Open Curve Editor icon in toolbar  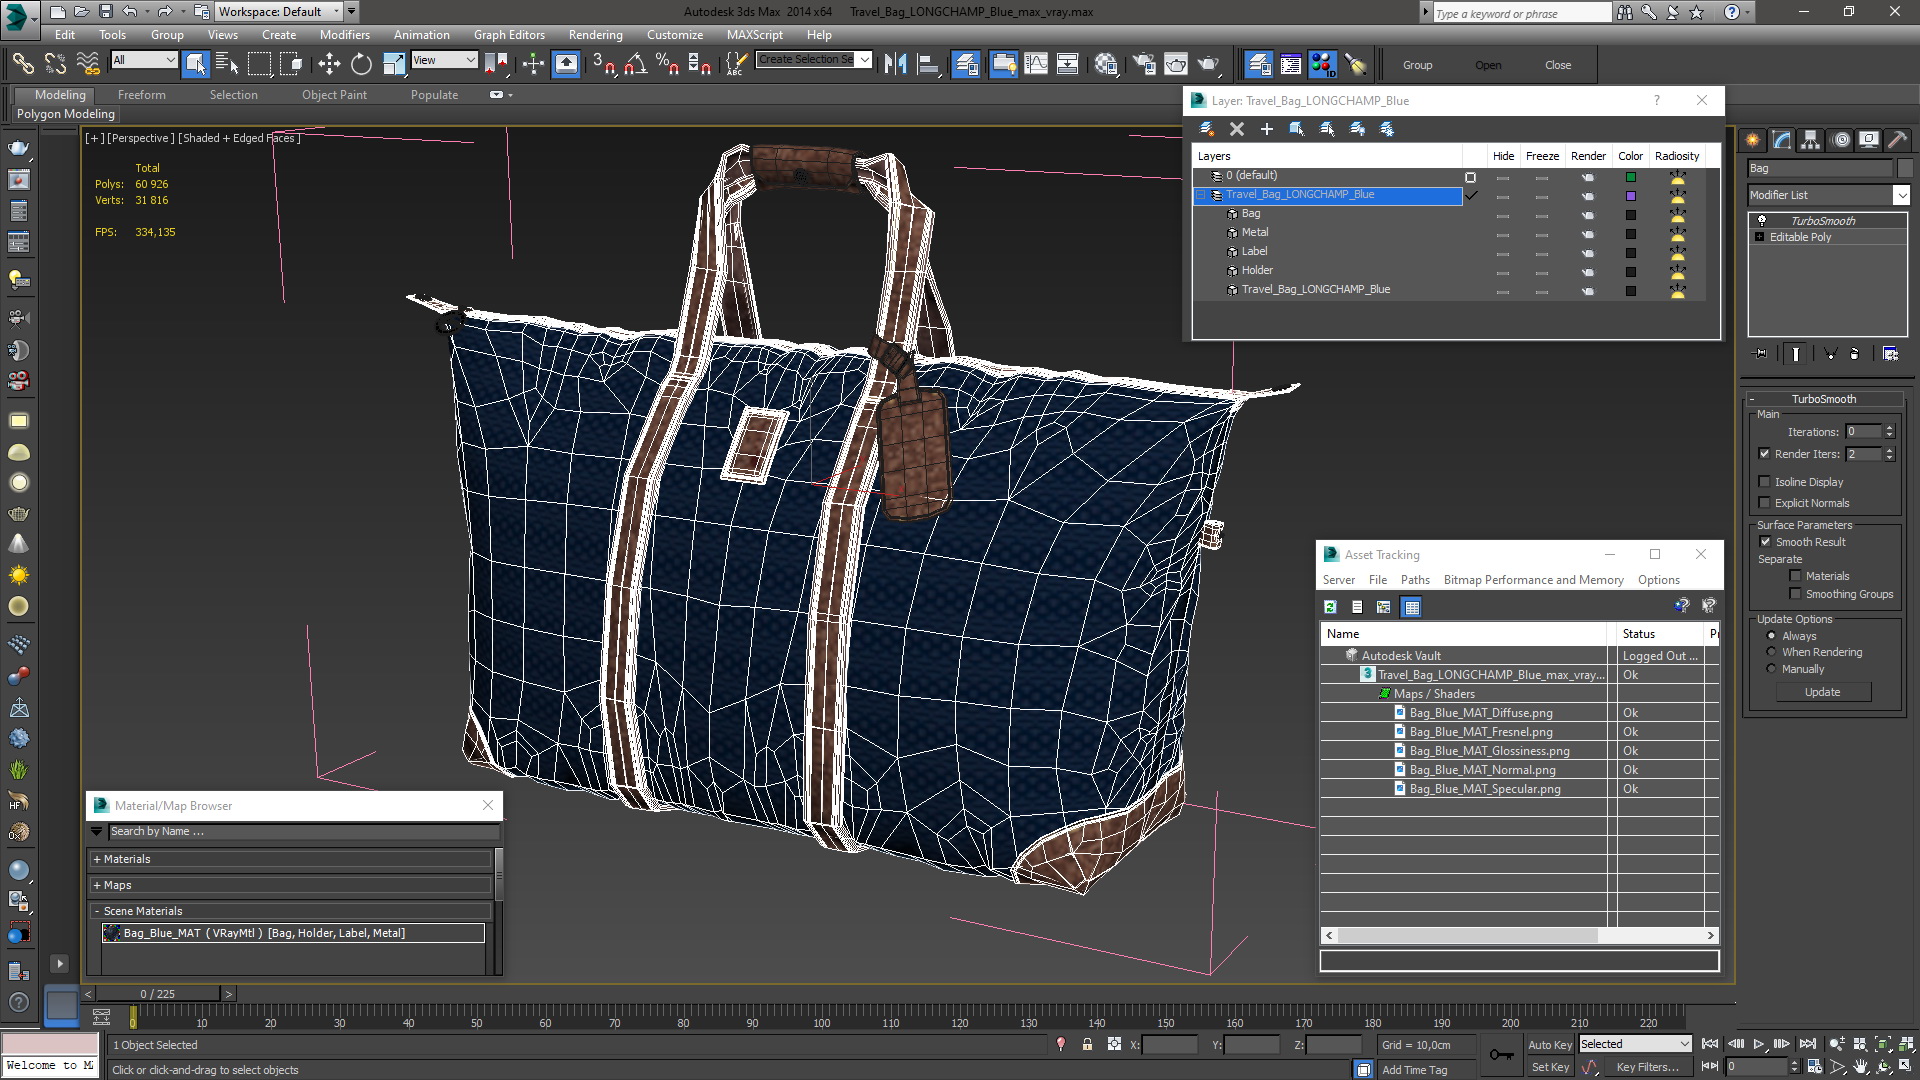tap(1036, 64)
